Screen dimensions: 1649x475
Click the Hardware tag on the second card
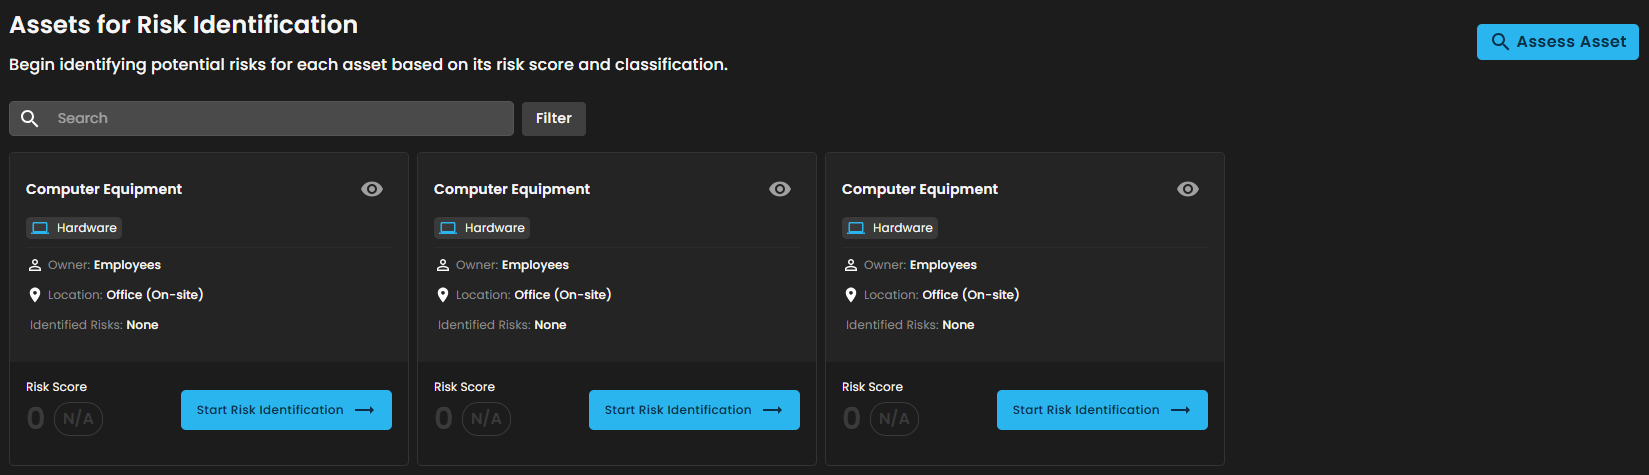tap(482, 228)
